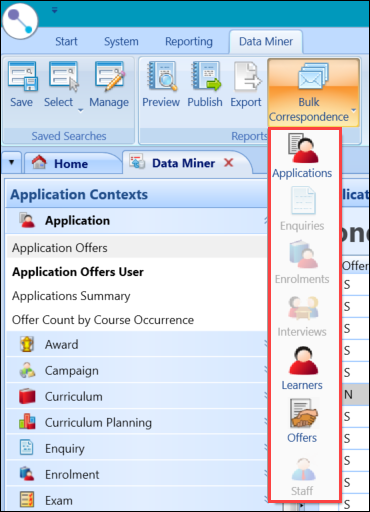The width and height of the screenshot is (370, 512).
Task: Open the Reporting ribbon tab
Action: [x=189, y=41]
